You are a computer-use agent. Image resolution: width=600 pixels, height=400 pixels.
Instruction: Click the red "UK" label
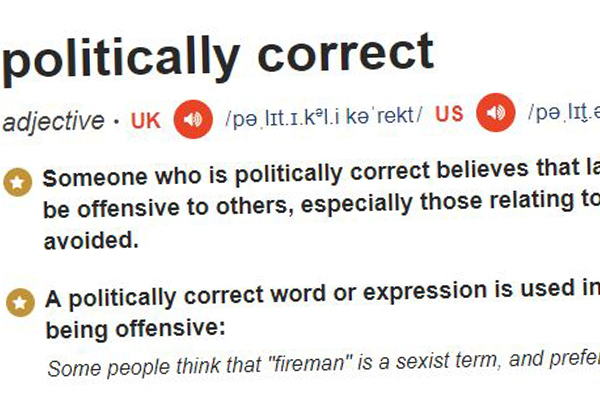[146, 118]
